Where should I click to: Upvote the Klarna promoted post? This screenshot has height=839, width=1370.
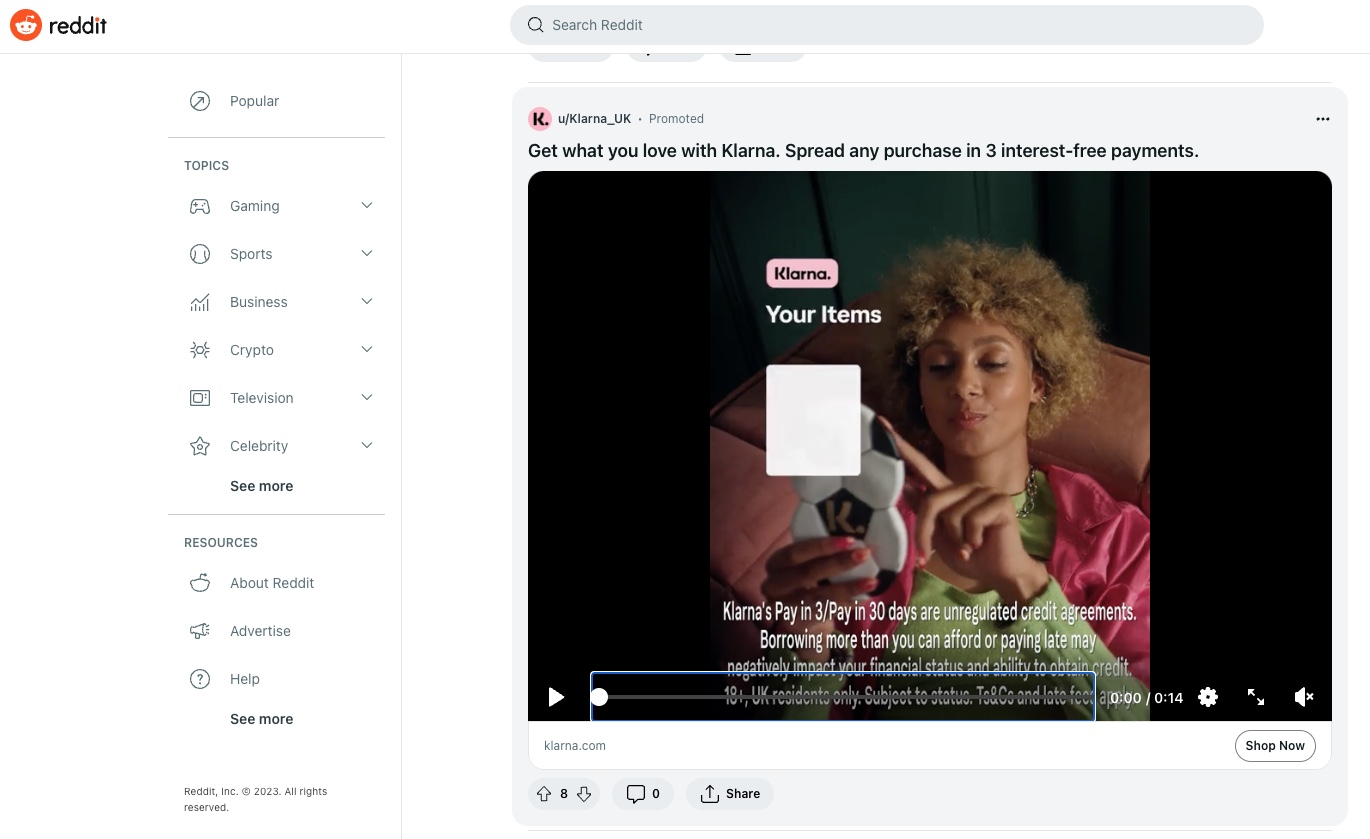coord(543,793)
